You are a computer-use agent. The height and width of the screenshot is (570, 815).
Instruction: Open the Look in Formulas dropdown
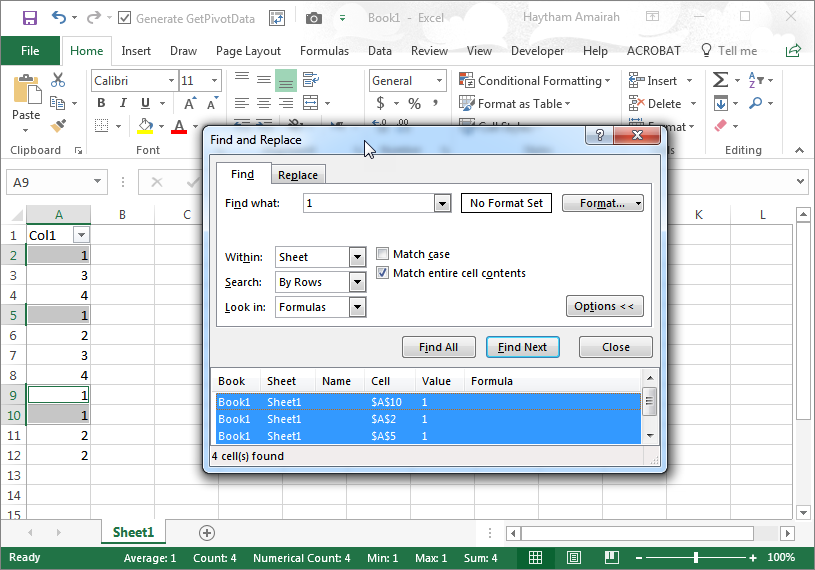coord(357,307)
